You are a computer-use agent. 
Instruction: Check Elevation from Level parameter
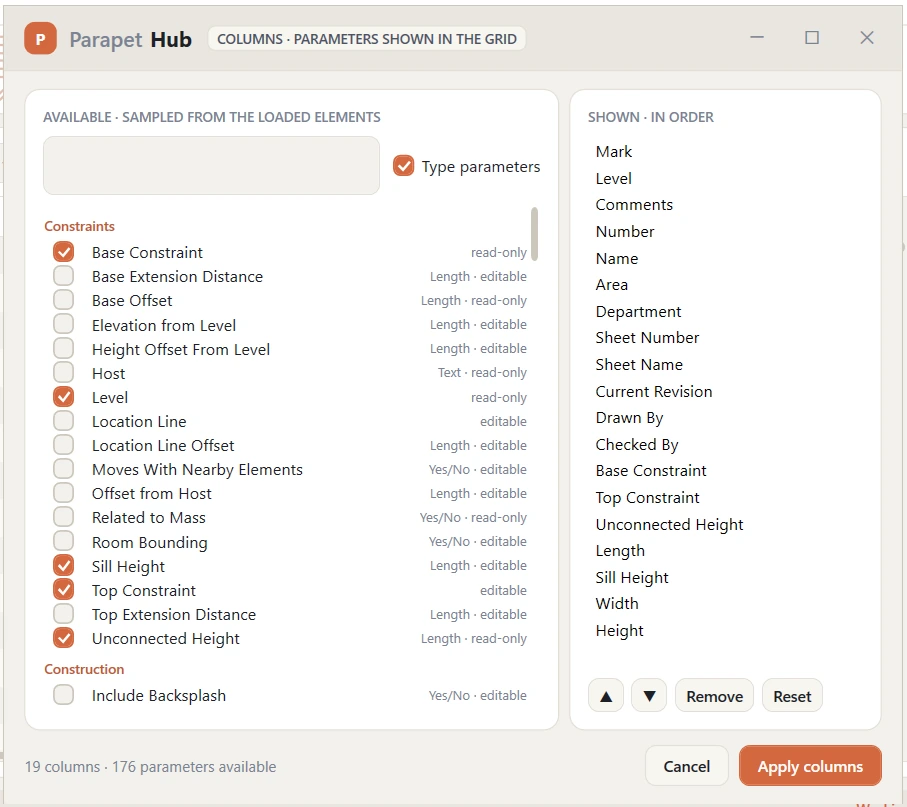(x=64, y=324)
